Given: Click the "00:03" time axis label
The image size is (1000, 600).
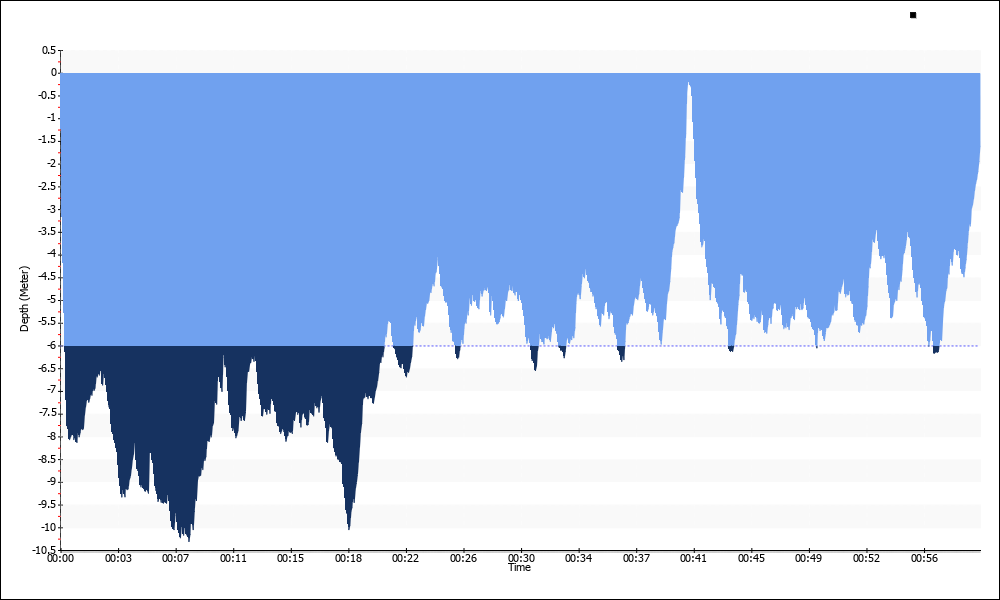Looking at the screenshot, I should pyautogui.click(x=118, y=559).
